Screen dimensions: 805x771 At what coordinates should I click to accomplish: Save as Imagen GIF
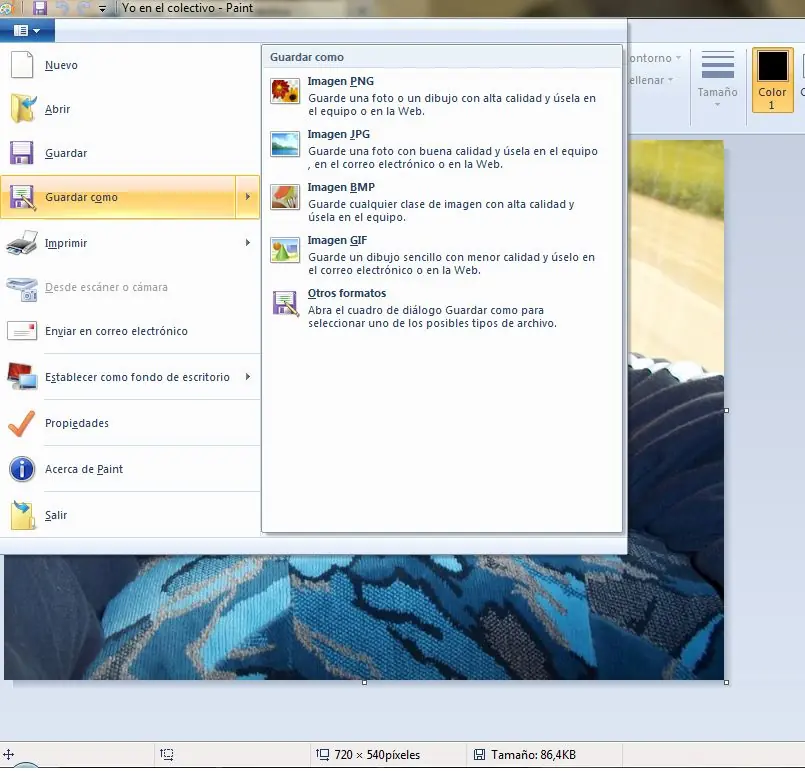(442, 255)
